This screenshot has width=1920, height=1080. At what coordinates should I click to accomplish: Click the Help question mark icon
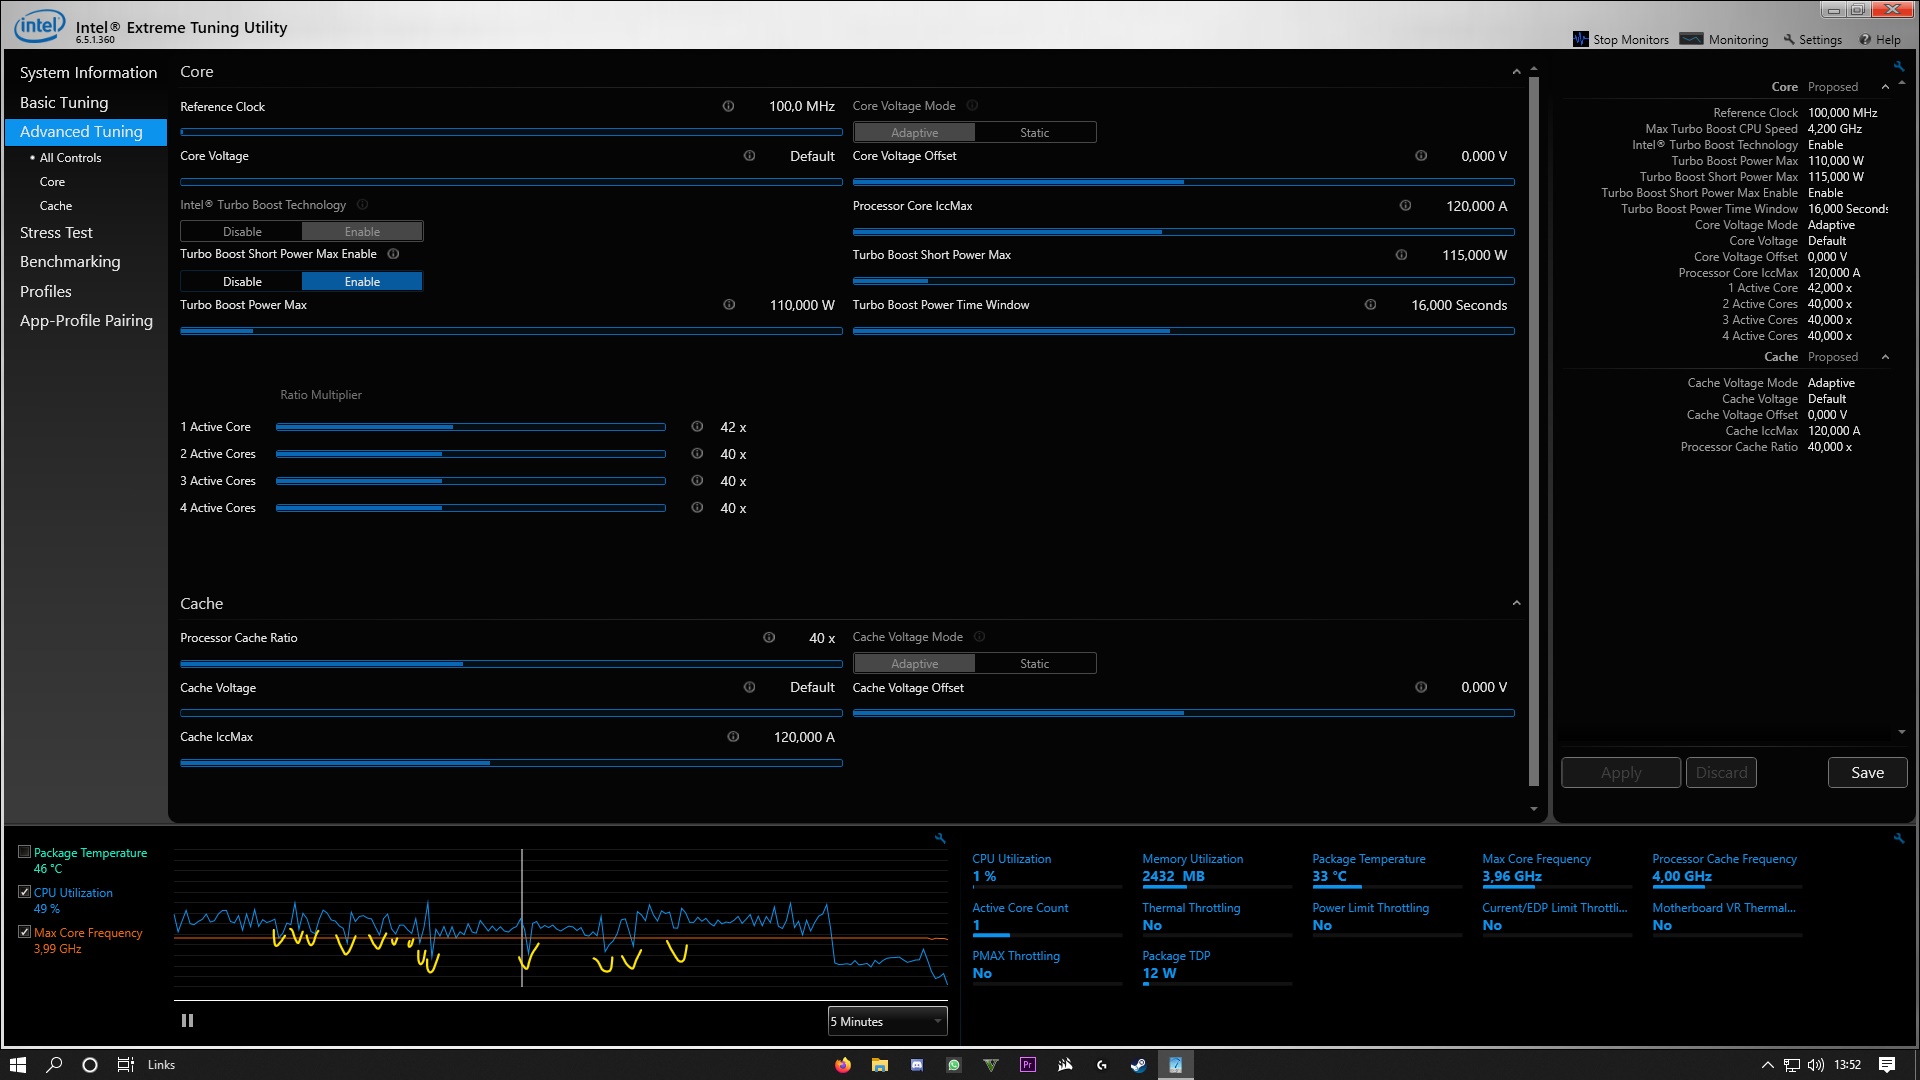click(1864, 39)
